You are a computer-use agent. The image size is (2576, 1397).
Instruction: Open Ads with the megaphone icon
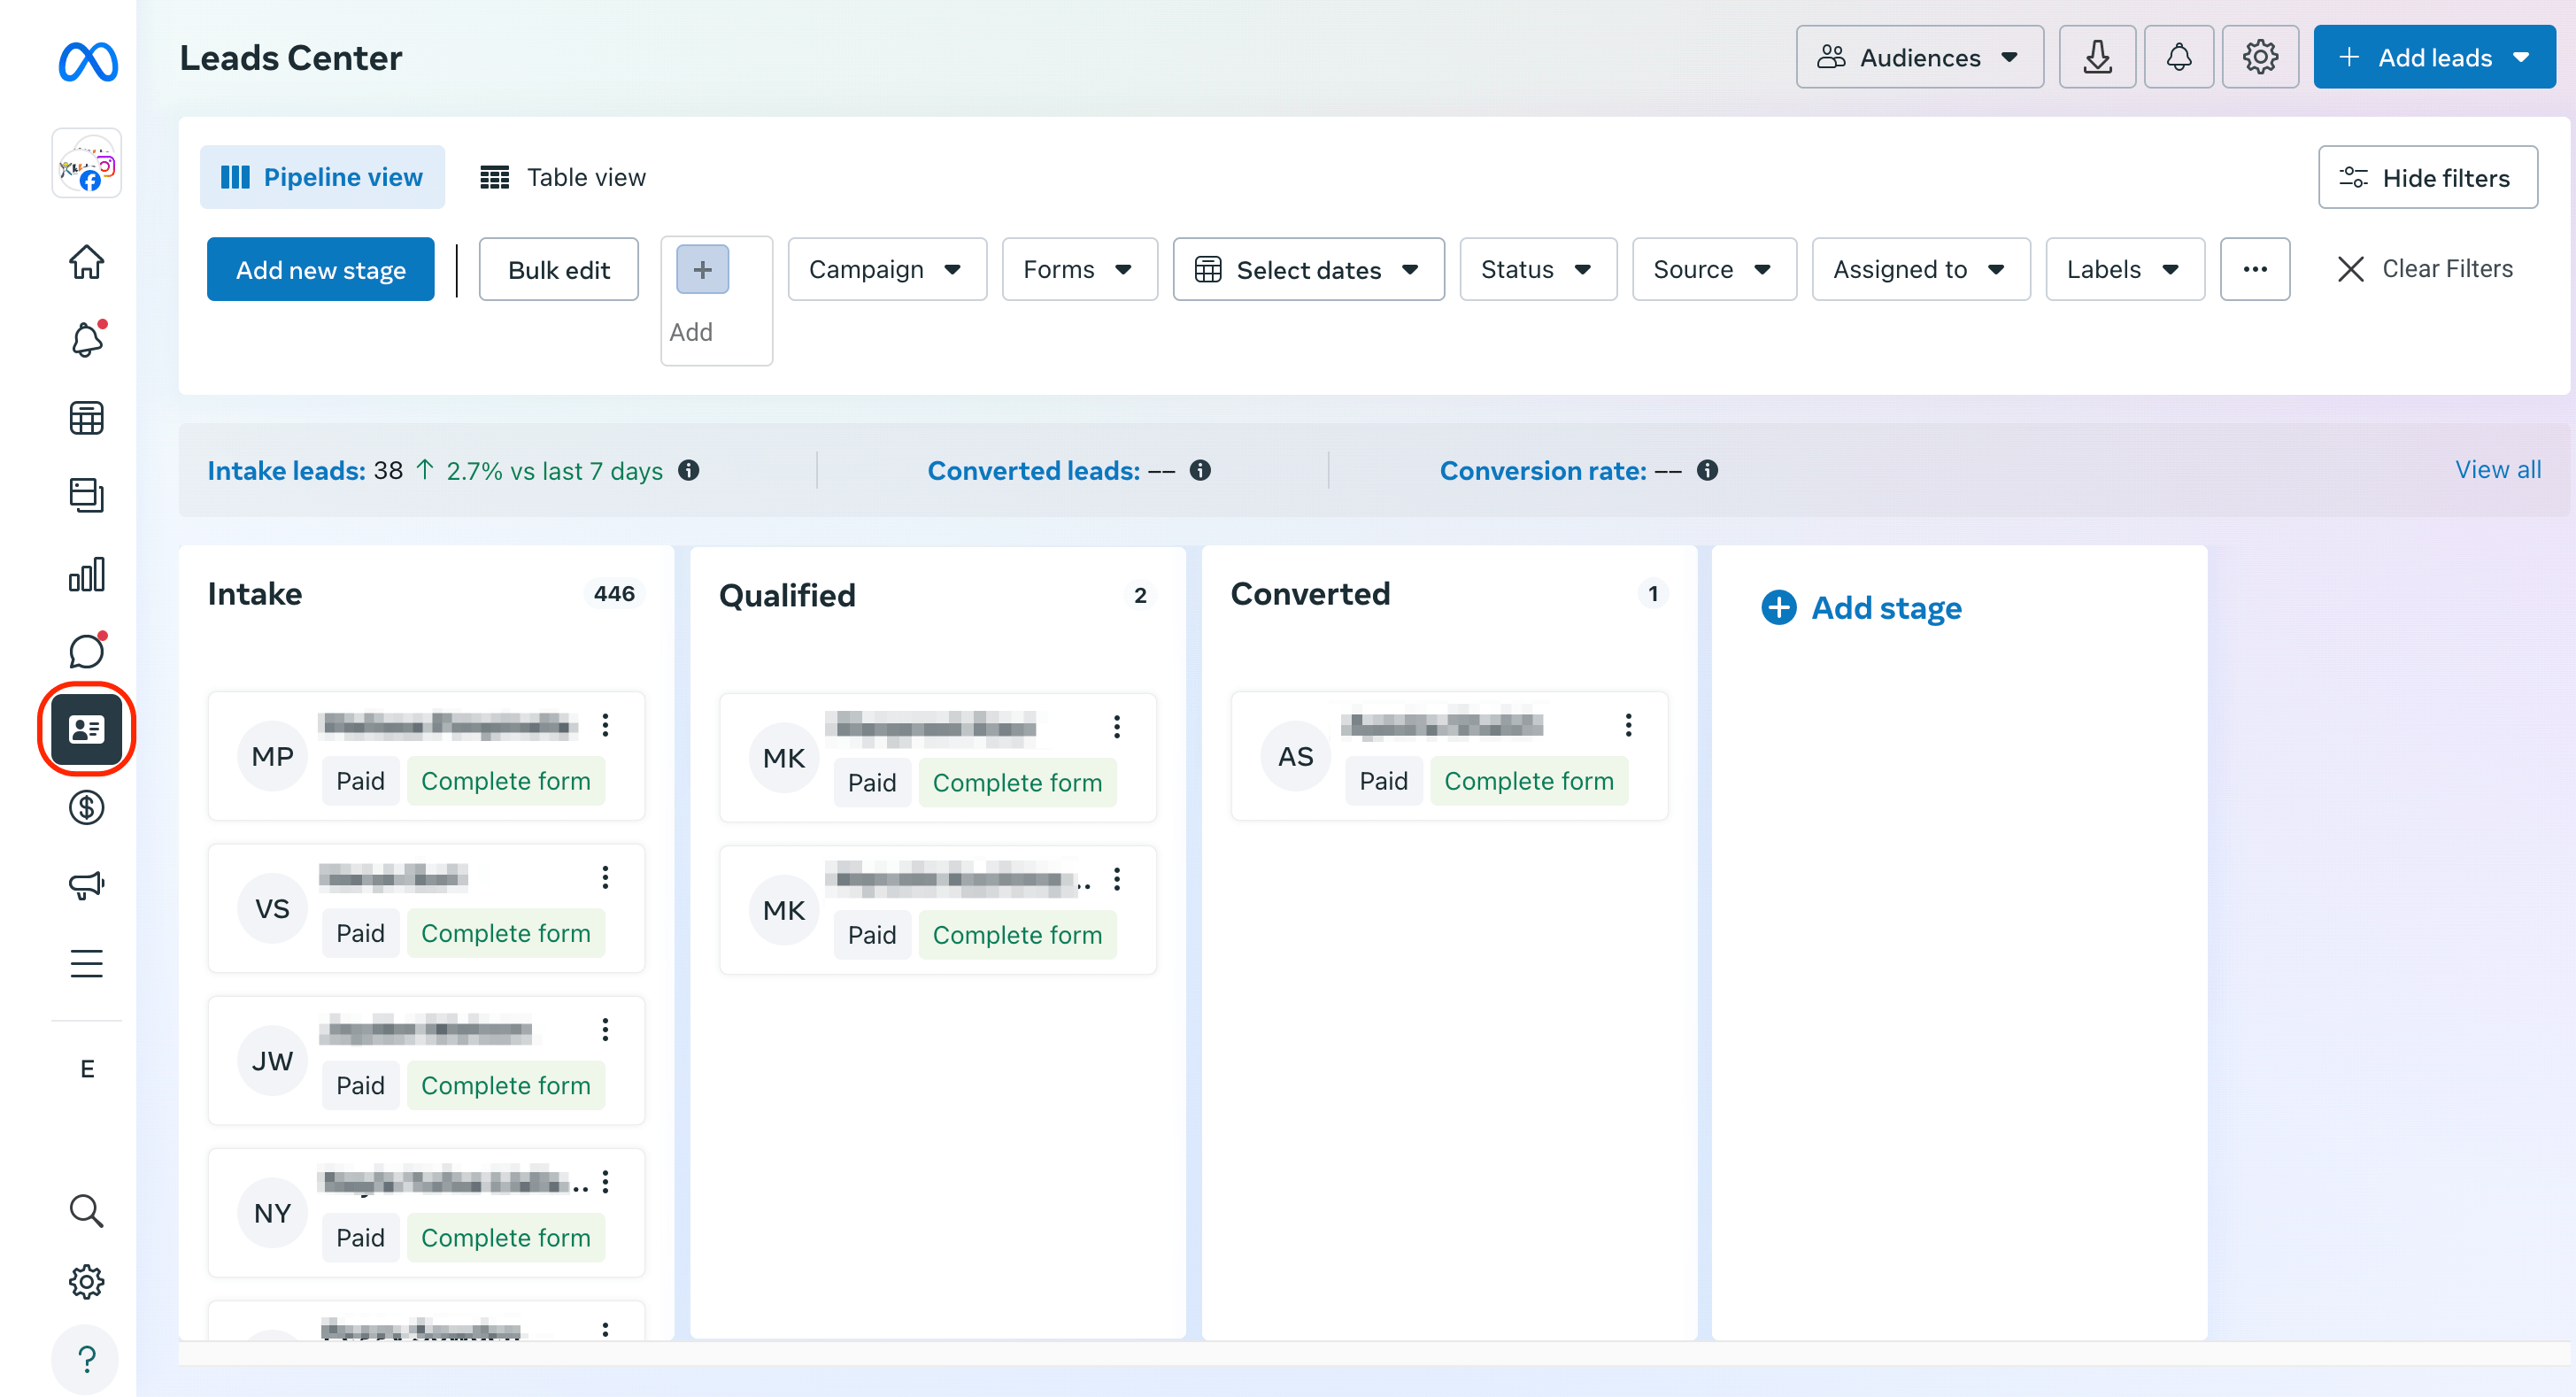pyautogui.click(x=86, y=884)
